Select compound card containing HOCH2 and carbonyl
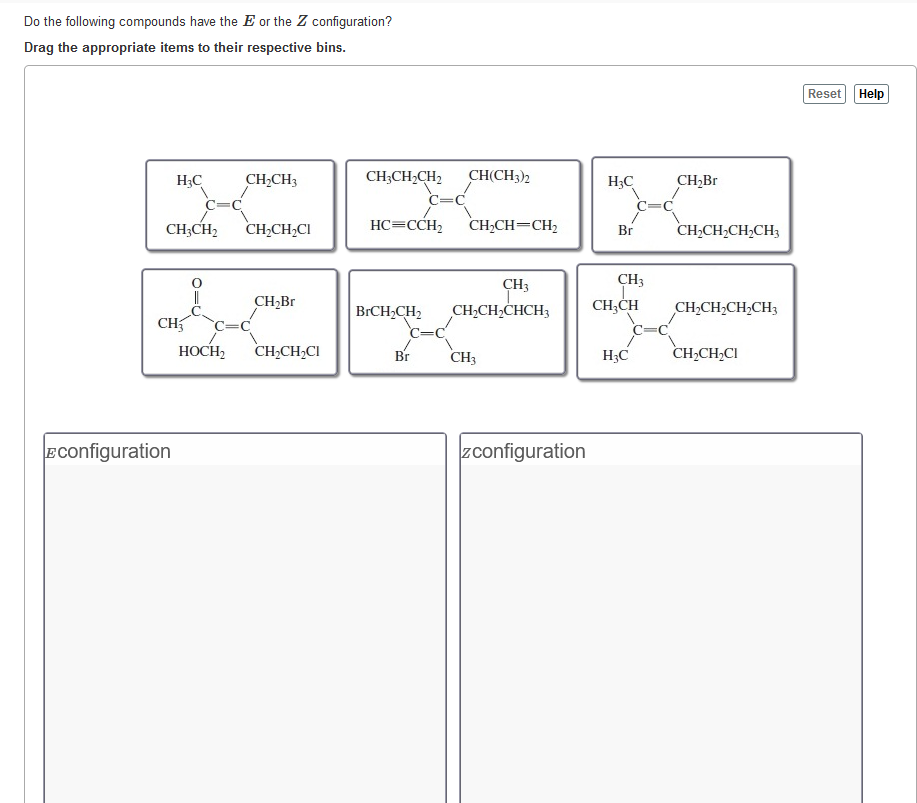This screenshot has width=917, height=803. [x=240, y=322]
